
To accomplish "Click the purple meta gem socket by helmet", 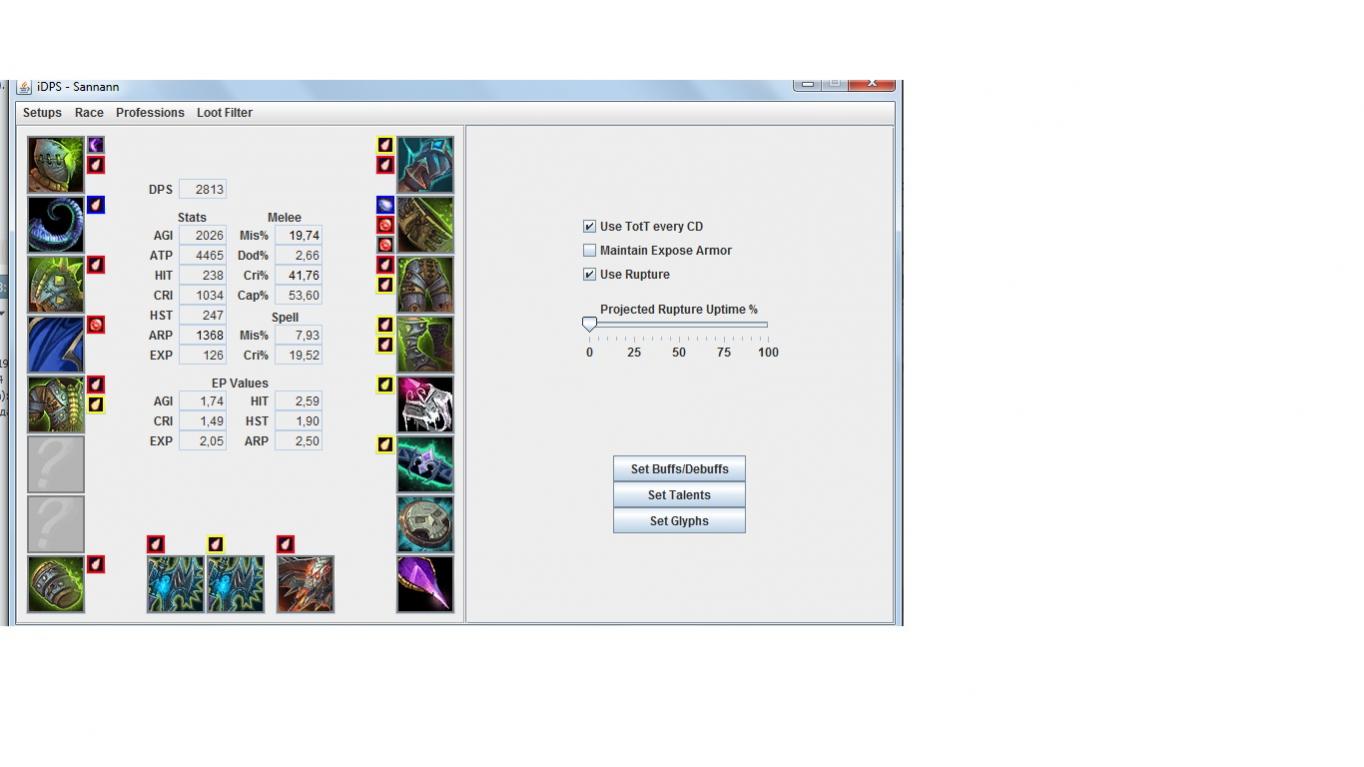I will click(96, 145).
